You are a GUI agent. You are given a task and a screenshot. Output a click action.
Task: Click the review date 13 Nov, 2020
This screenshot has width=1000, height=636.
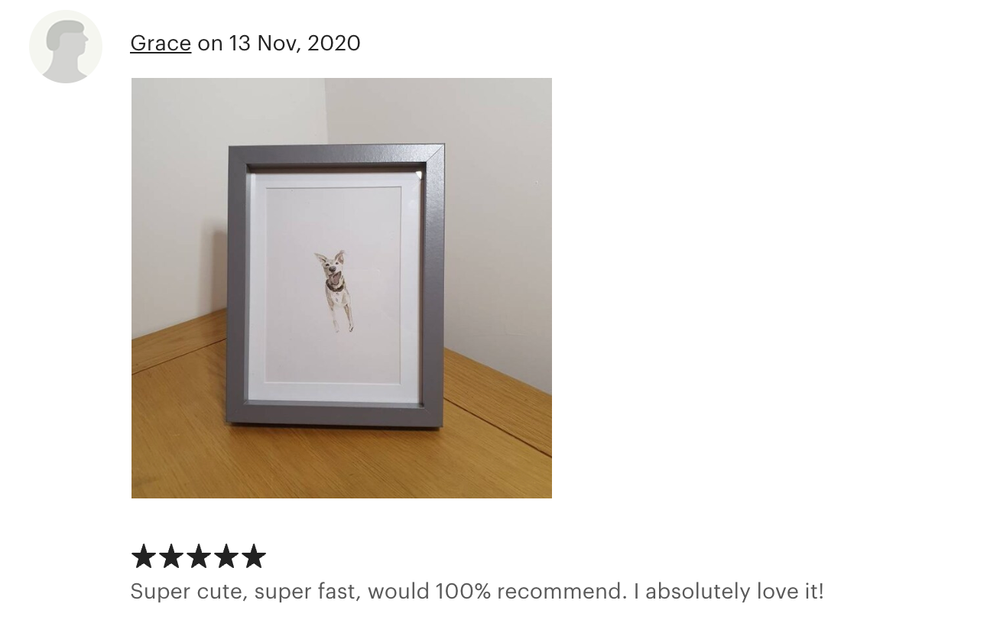tap(295, 43)
